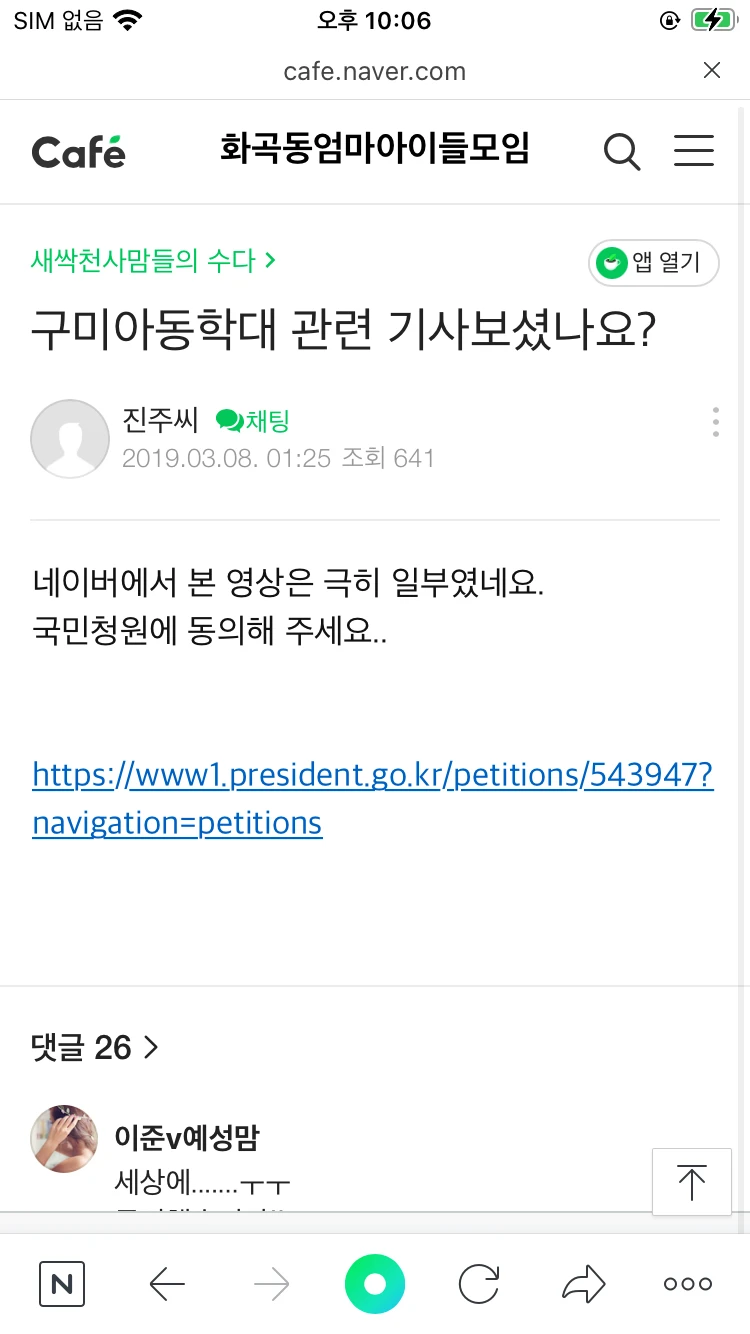Tap the cafe.naver.com address bar
Viewport: 750px width, 1334px height.
(374, 71)
